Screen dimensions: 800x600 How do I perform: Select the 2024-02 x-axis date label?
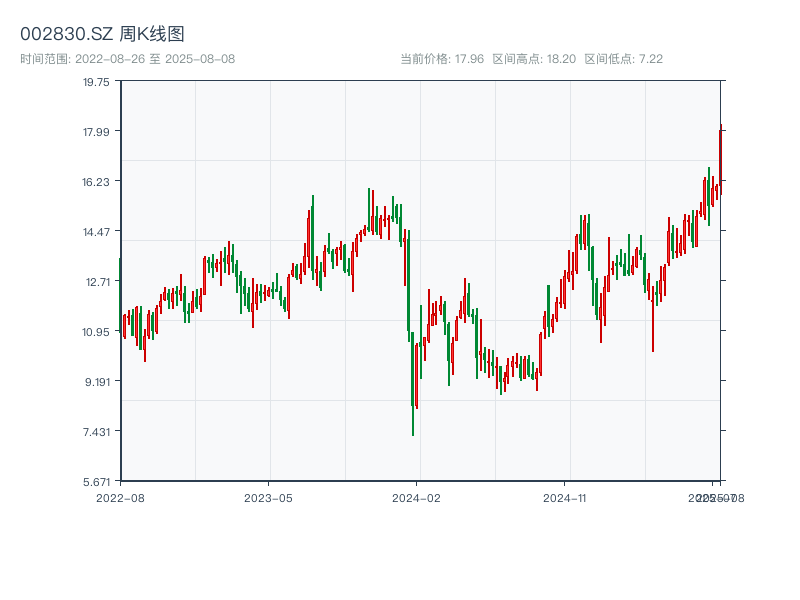(418, 497)
